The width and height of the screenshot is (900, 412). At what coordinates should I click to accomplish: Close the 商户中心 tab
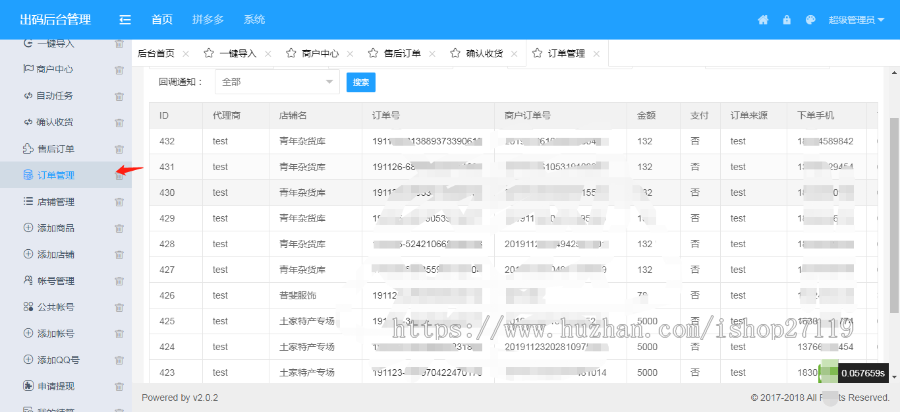(x=350, y=54)
